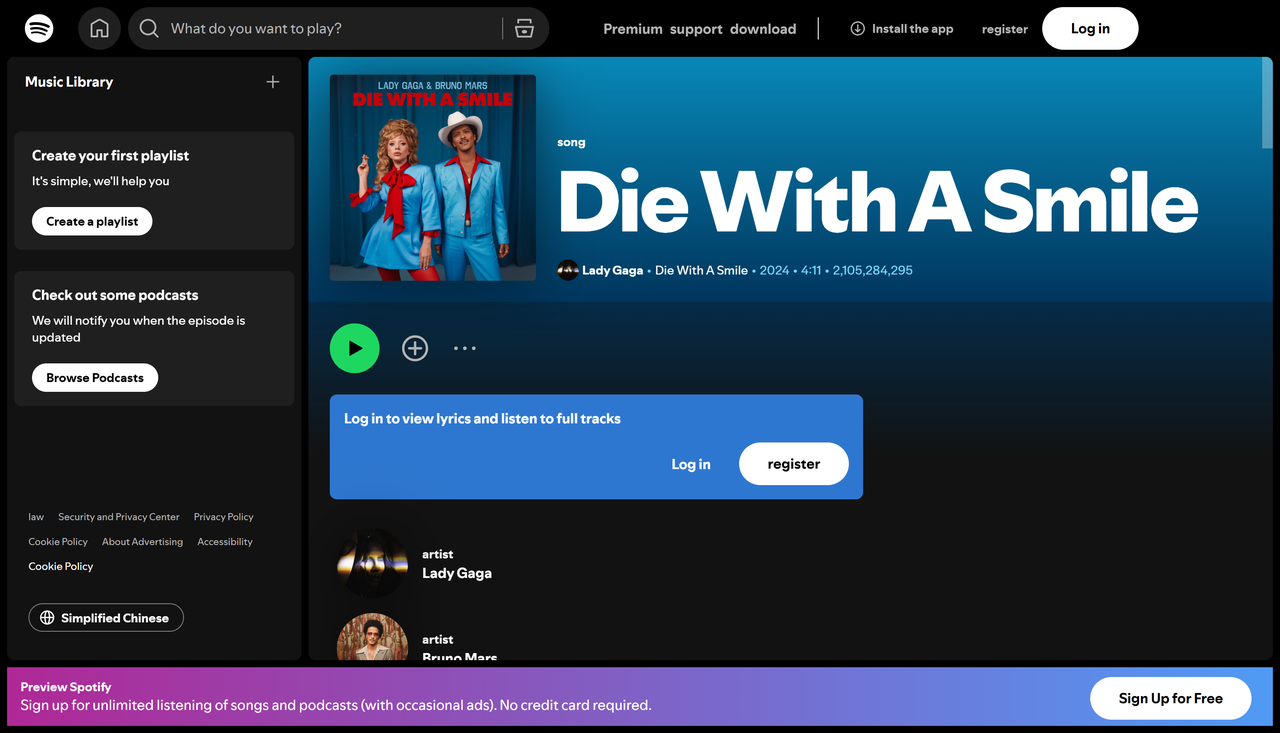
Task: Click register in the top bar
Action: click(1005, 29)
